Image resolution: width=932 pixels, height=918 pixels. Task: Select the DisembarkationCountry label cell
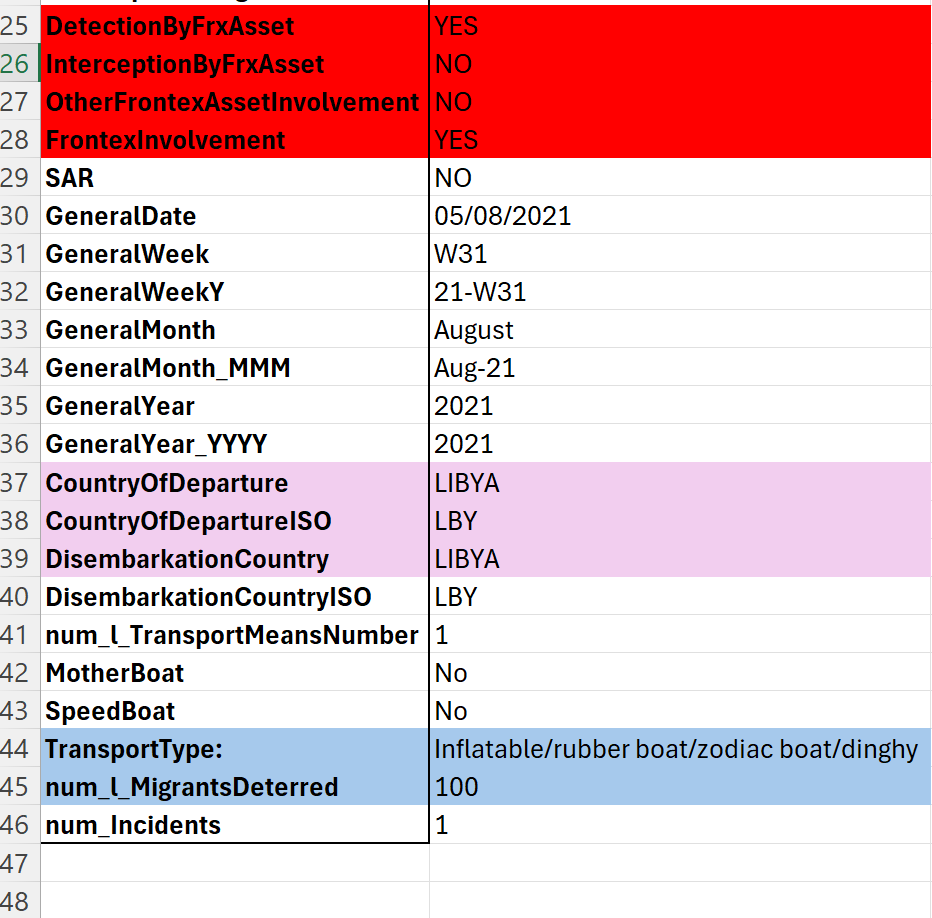click(x=187, y=559)
